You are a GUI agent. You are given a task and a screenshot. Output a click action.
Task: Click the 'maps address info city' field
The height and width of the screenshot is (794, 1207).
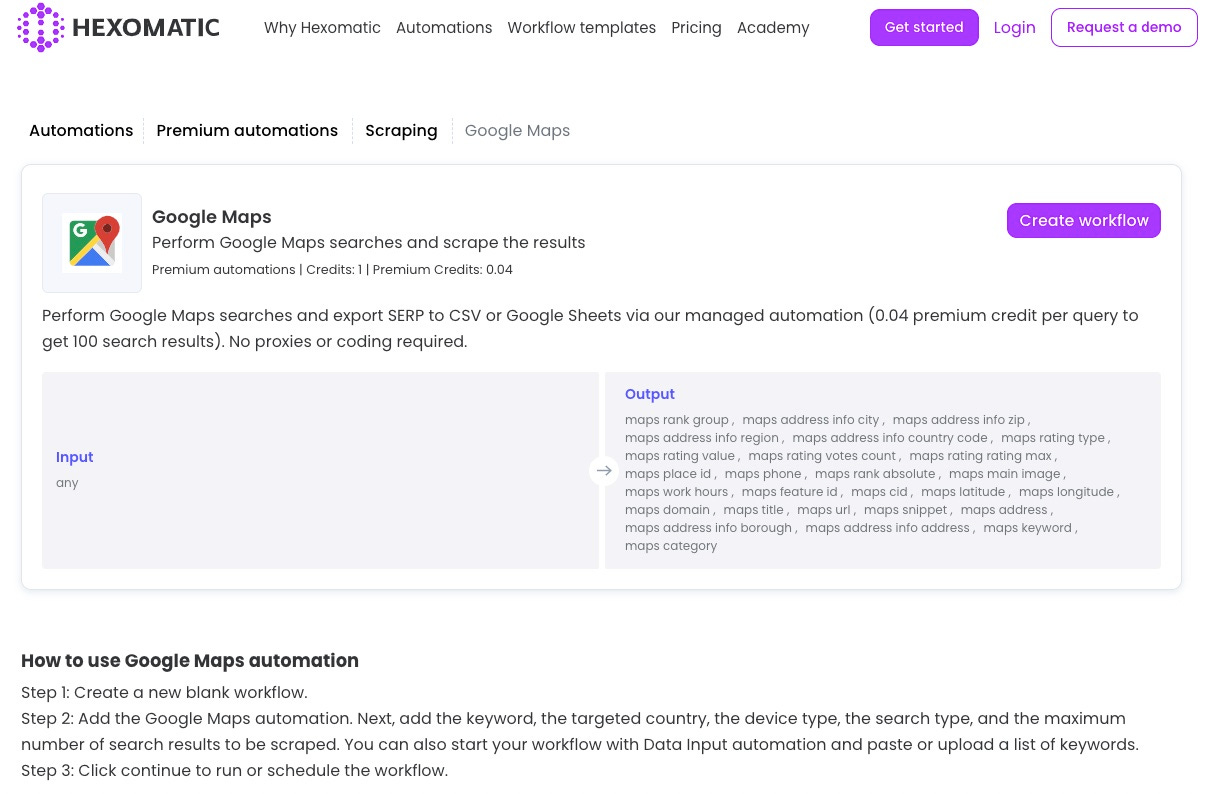[x=811, y=420]
